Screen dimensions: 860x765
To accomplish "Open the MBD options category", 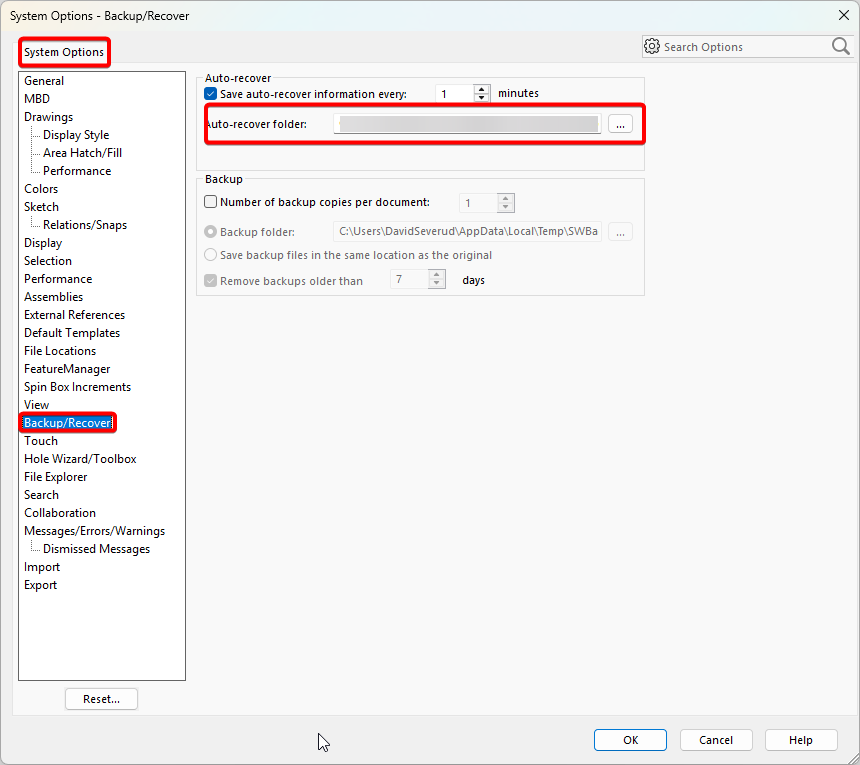I will [37, 99].
